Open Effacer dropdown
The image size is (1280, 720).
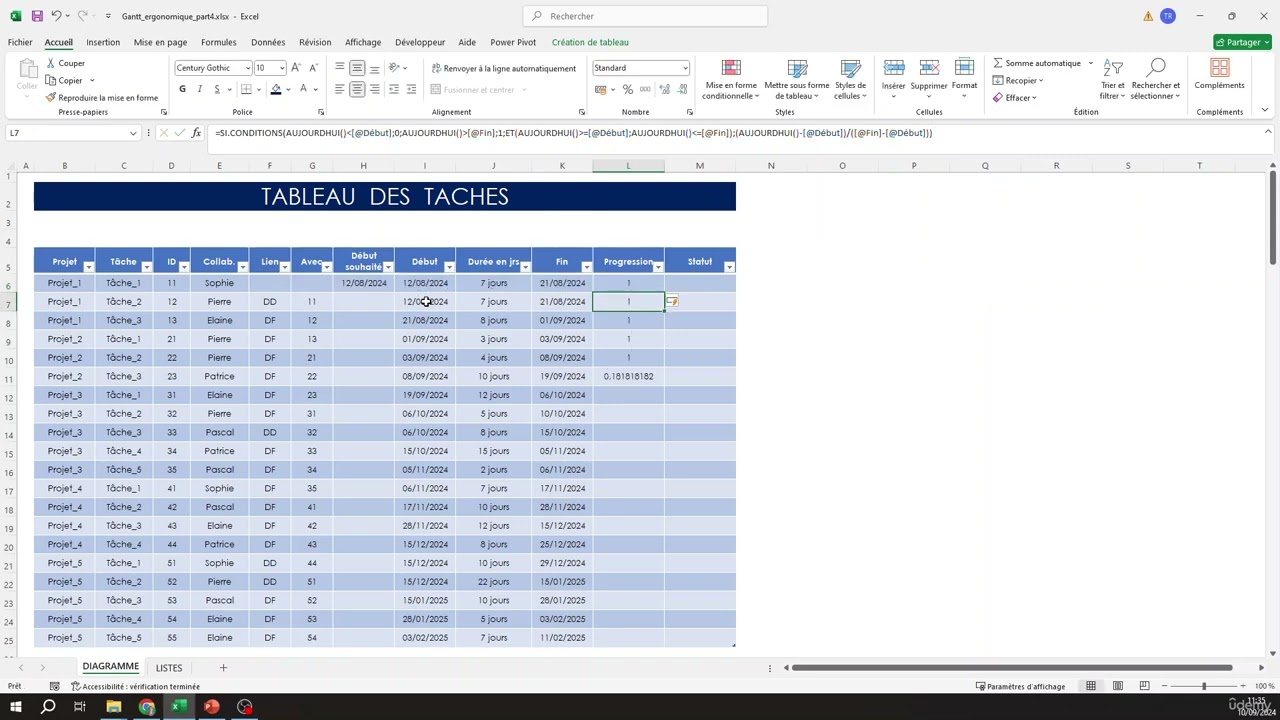pyautogui.click(x=1015, y=98)
